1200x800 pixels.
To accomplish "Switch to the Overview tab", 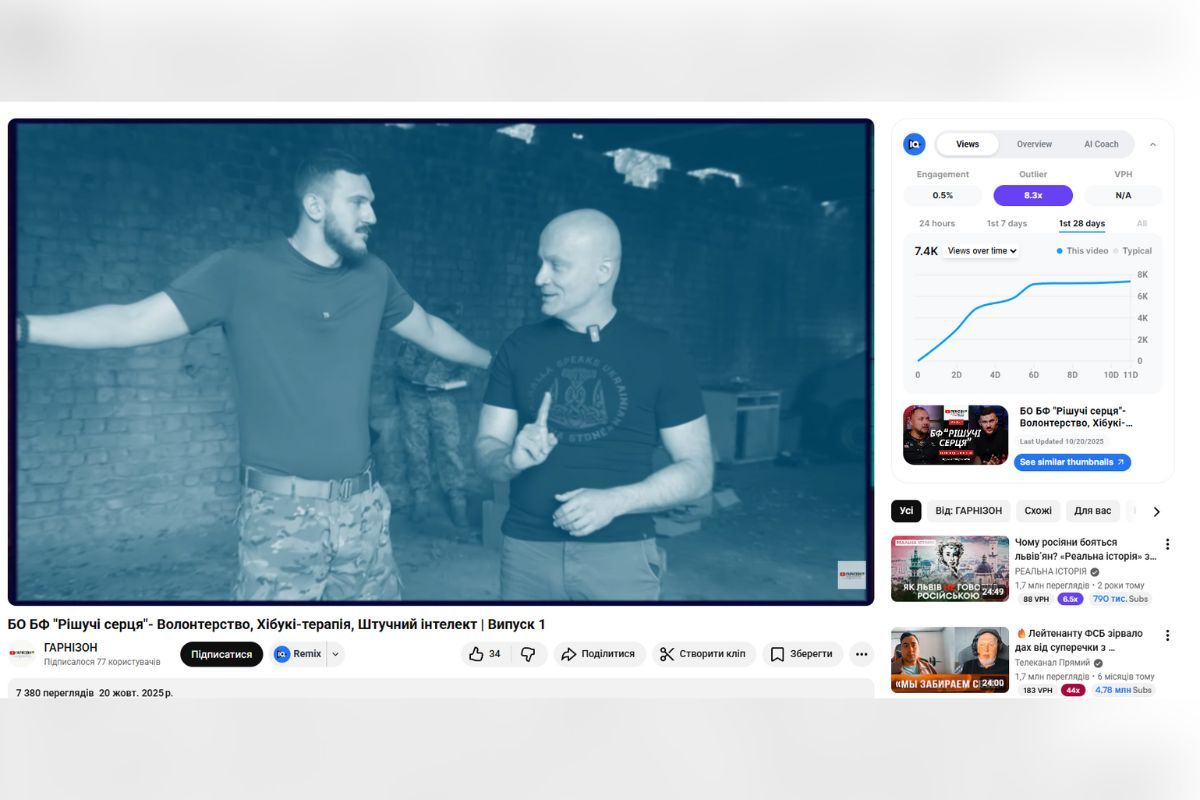I will click(x=1034, y=144).
